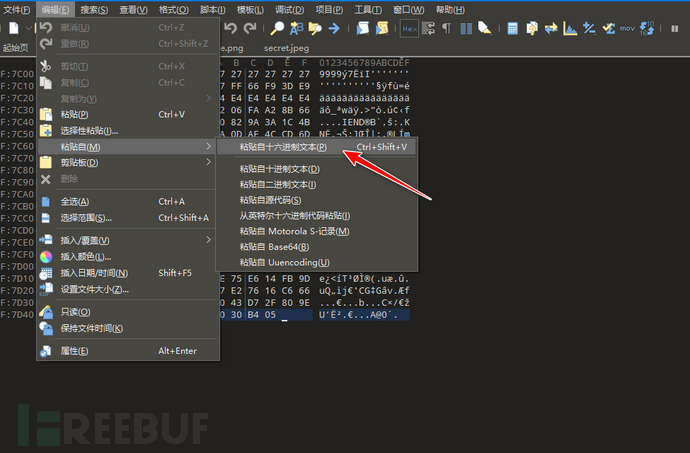Open the New File dropdown arrow in toolbar

(29, 29)
